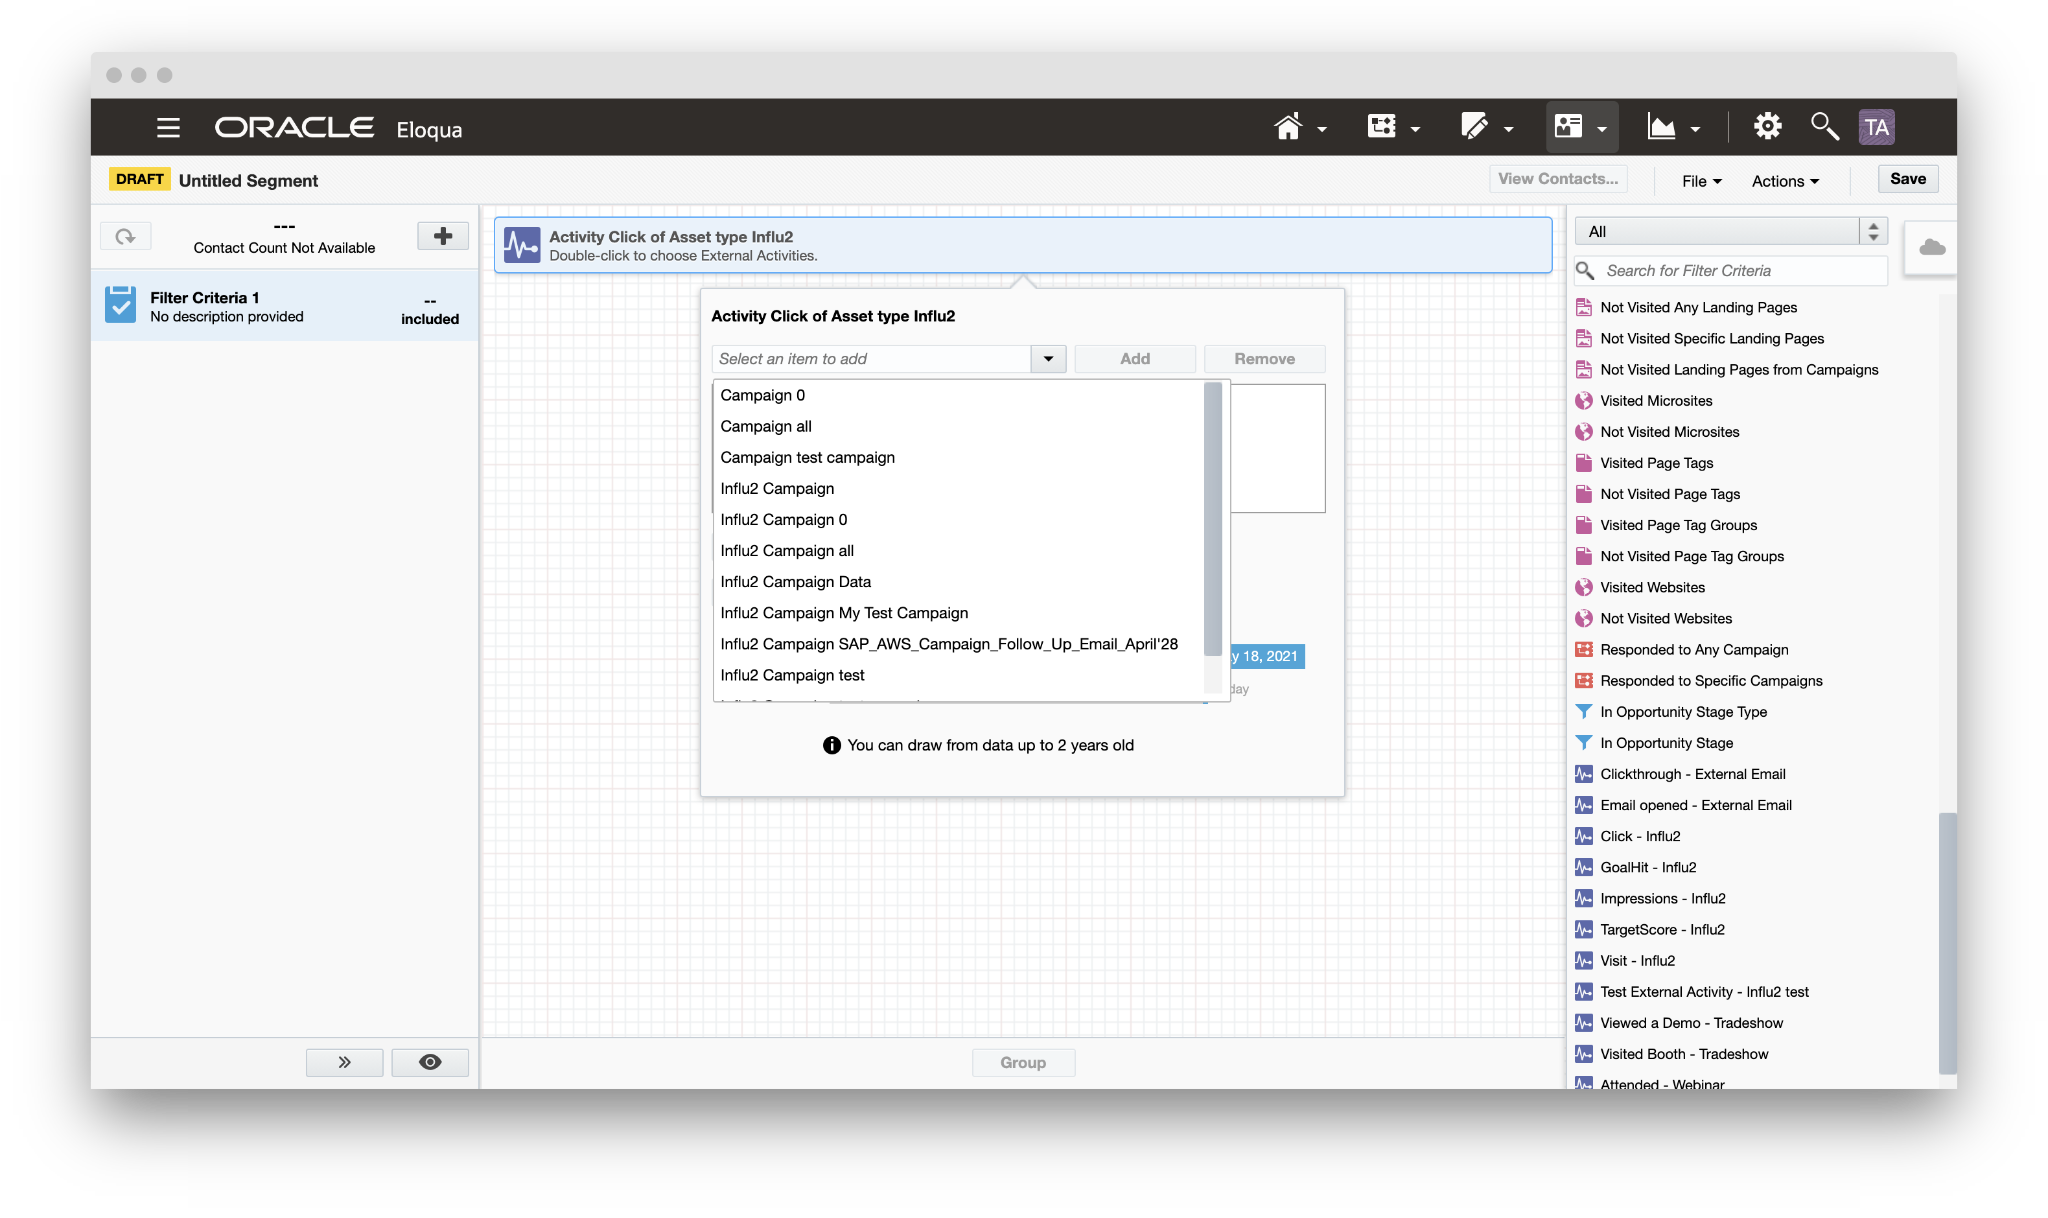The image size is (2048, 1218).
Task: Click the cloud icon on right panel
Action: (1932, 248)
